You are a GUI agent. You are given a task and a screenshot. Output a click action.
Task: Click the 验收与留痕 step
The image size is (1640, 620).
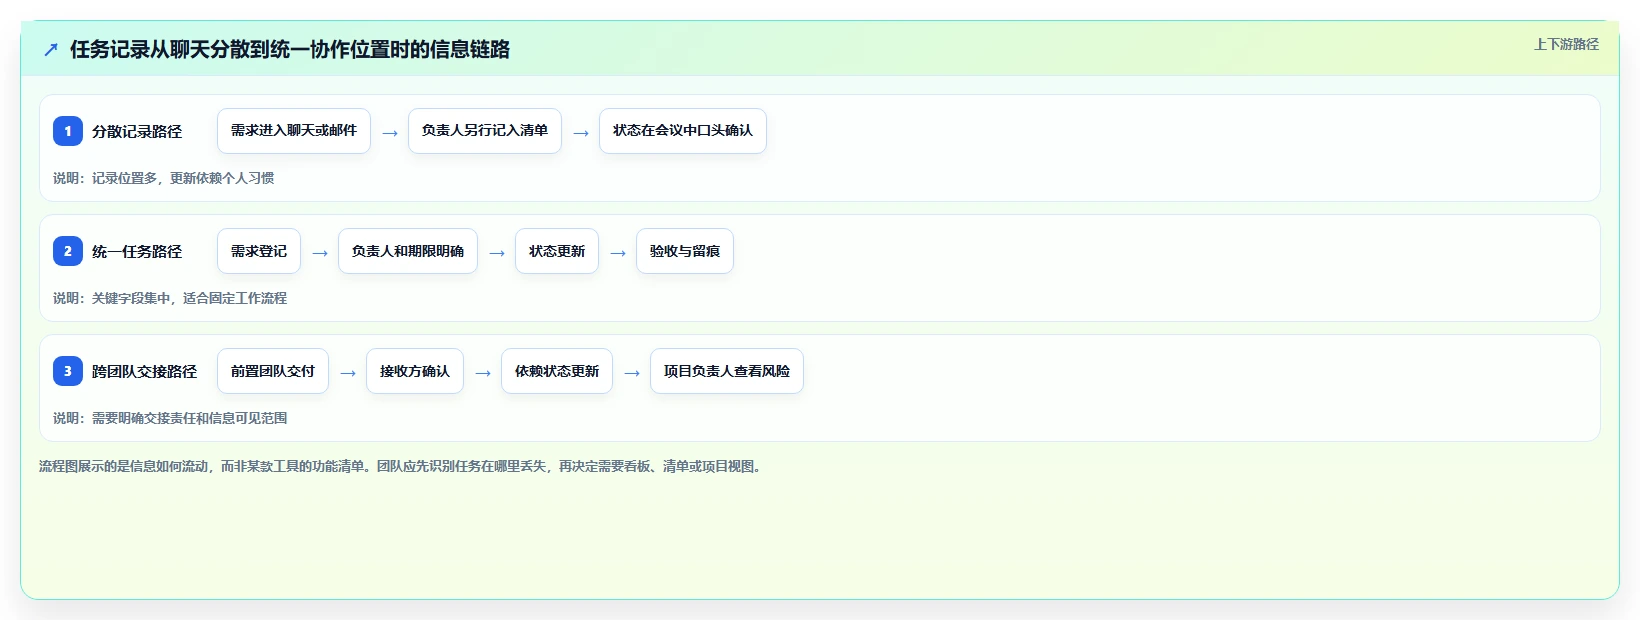click(x=685, y=251)
